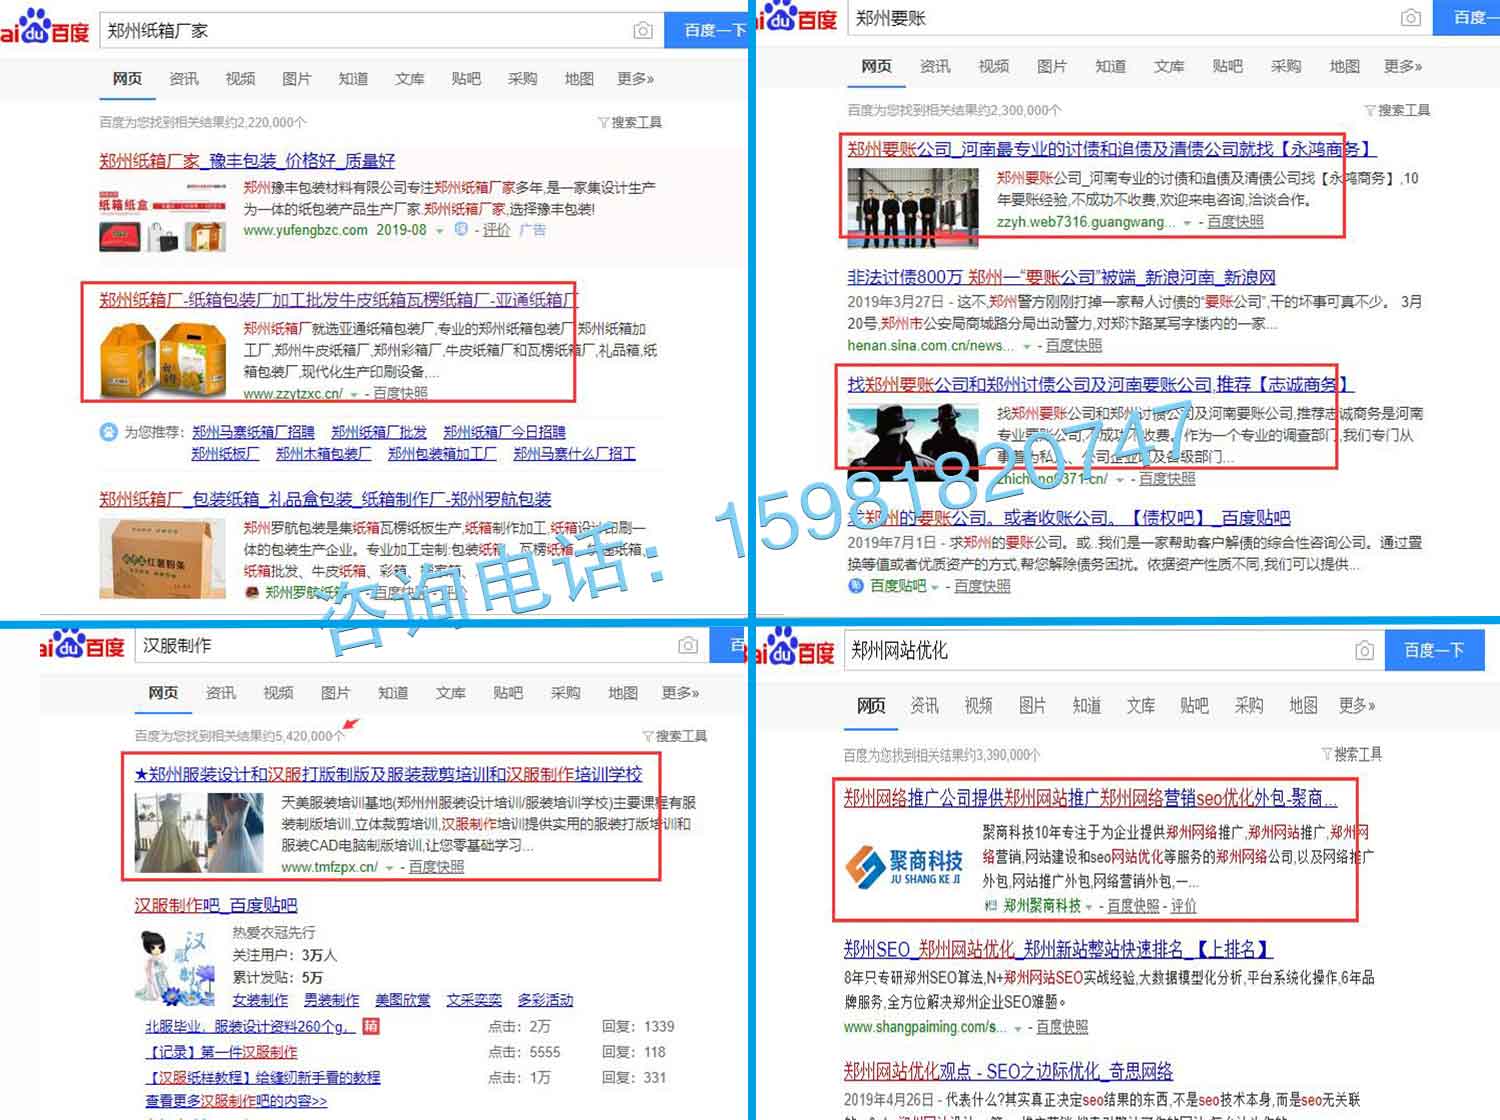Click the icon before 郑州聚商科技 source label

click(x=990, y=906)
